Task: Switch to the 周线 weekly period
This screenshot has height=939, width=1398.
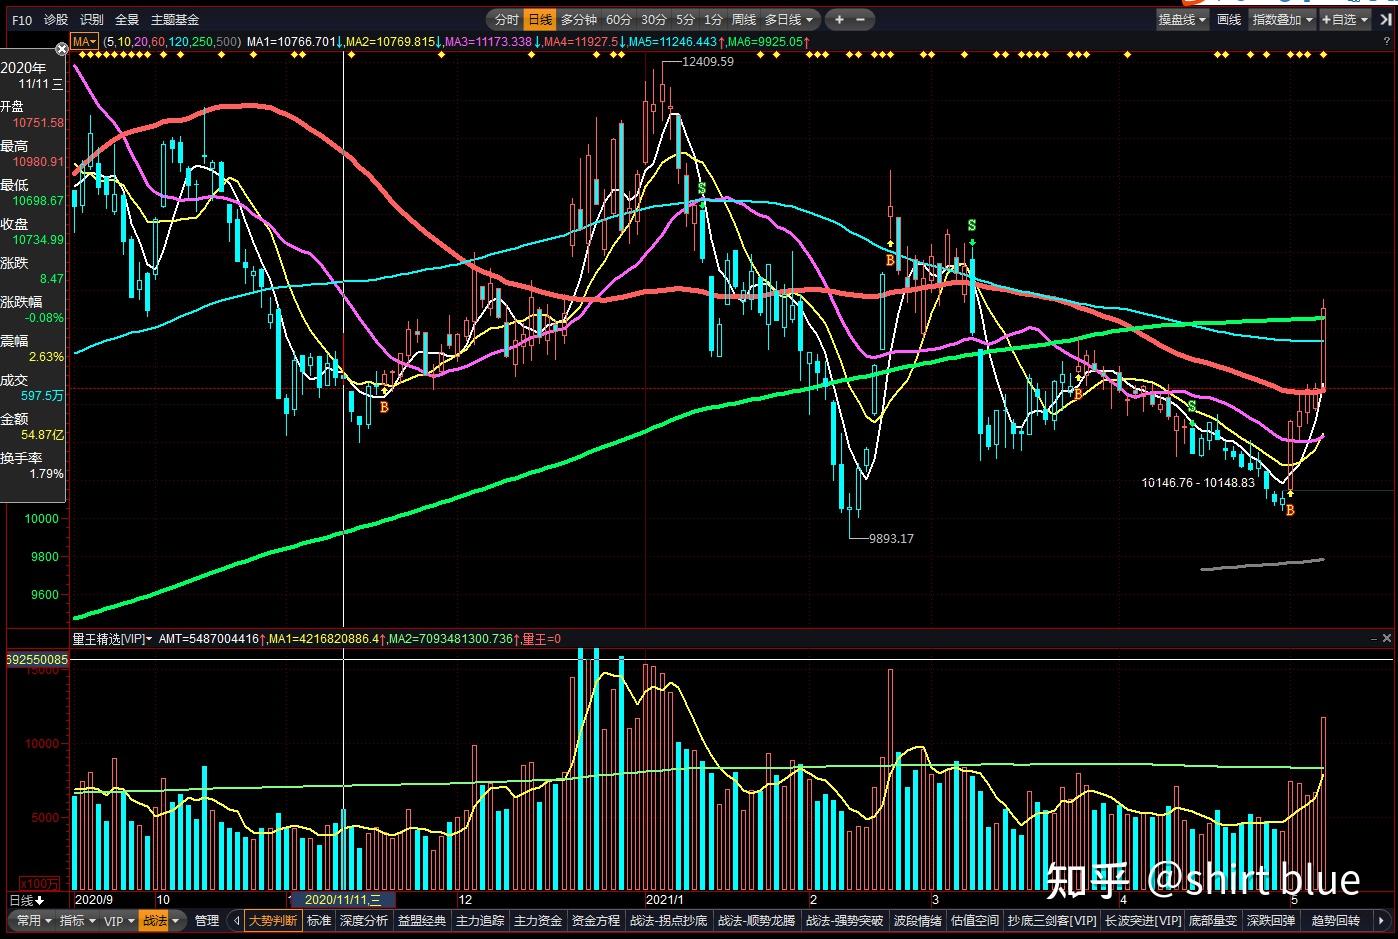Action: pyautogui.click(x=743, y=19)
